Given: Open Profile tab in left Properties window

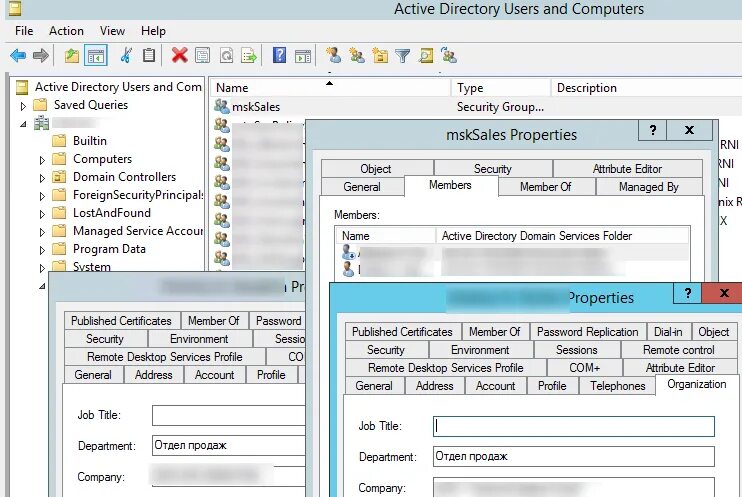Looking at the screenshot, I should 271,375.
